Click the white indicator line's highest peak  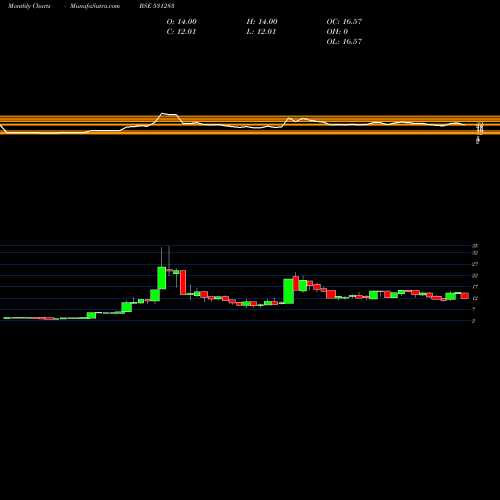pyautogui.click(x=163, y=114)
